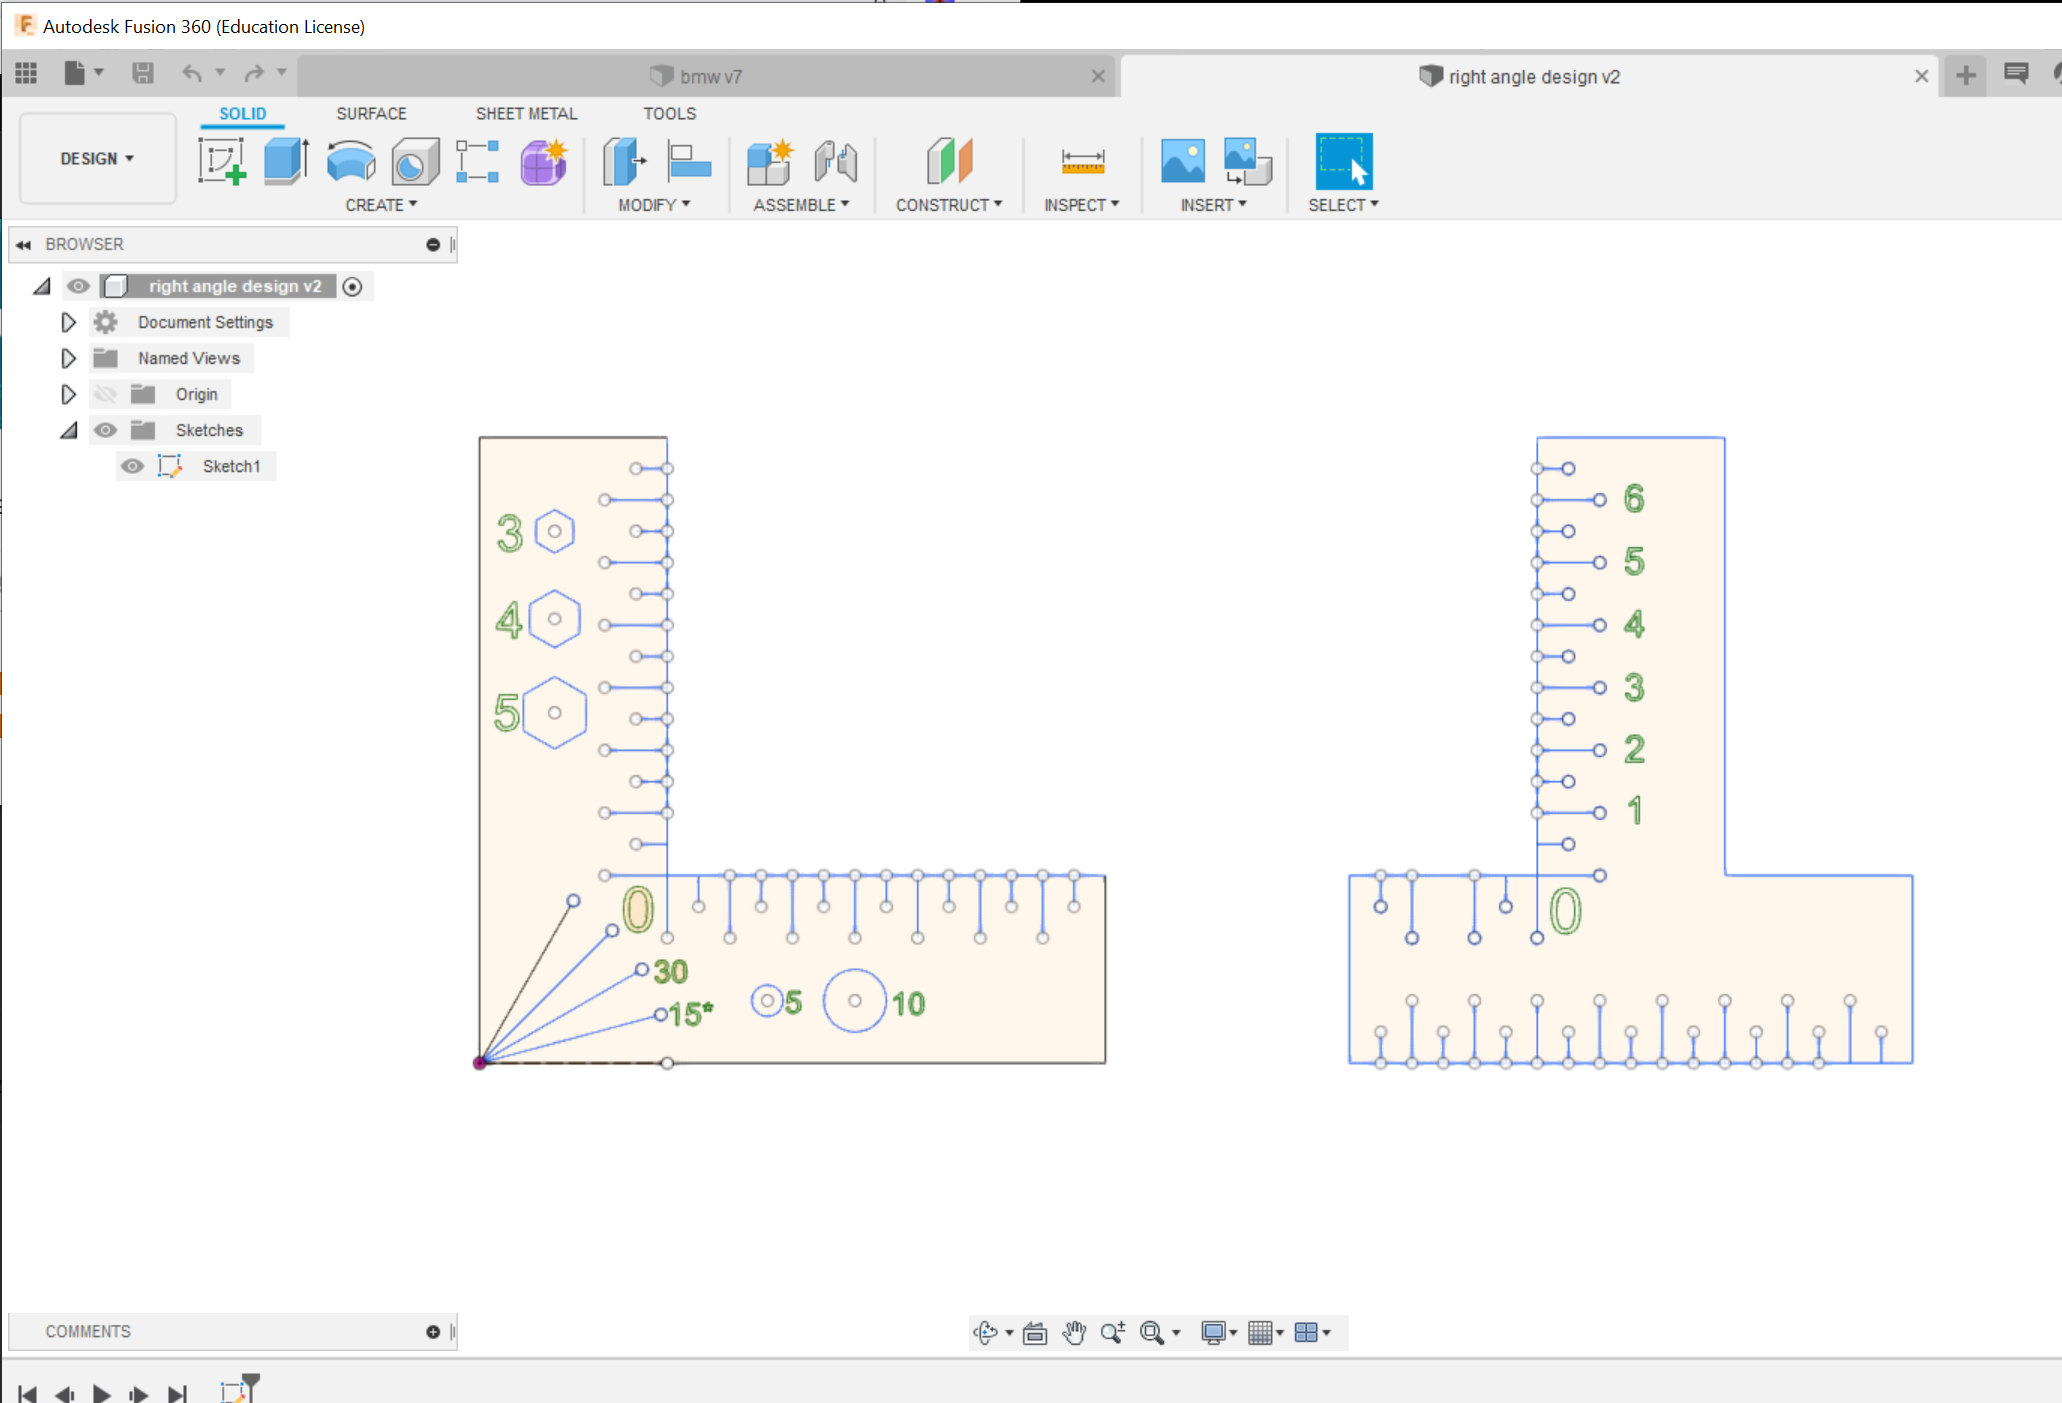2062x1403 pixels.
Task: Hide Sketch1 using eye icon
Action: (x=132, y=466)
